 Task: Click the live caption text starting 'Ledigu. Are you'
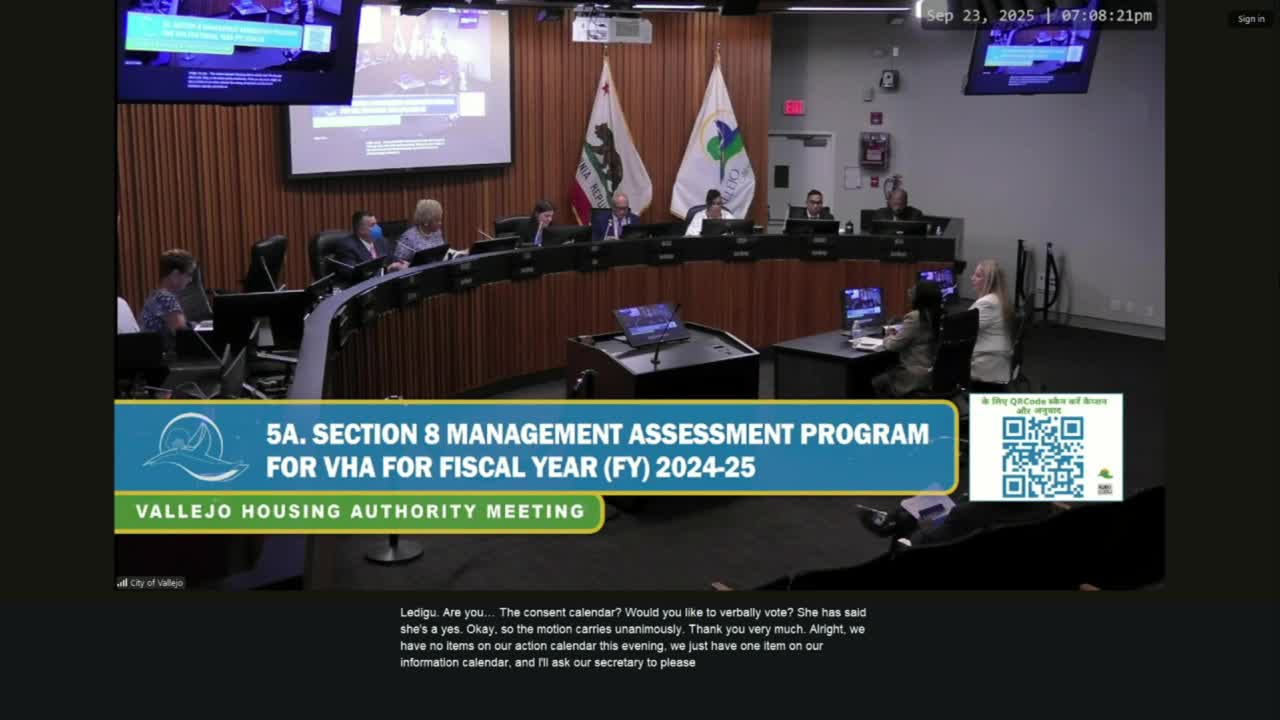[633, 637]
